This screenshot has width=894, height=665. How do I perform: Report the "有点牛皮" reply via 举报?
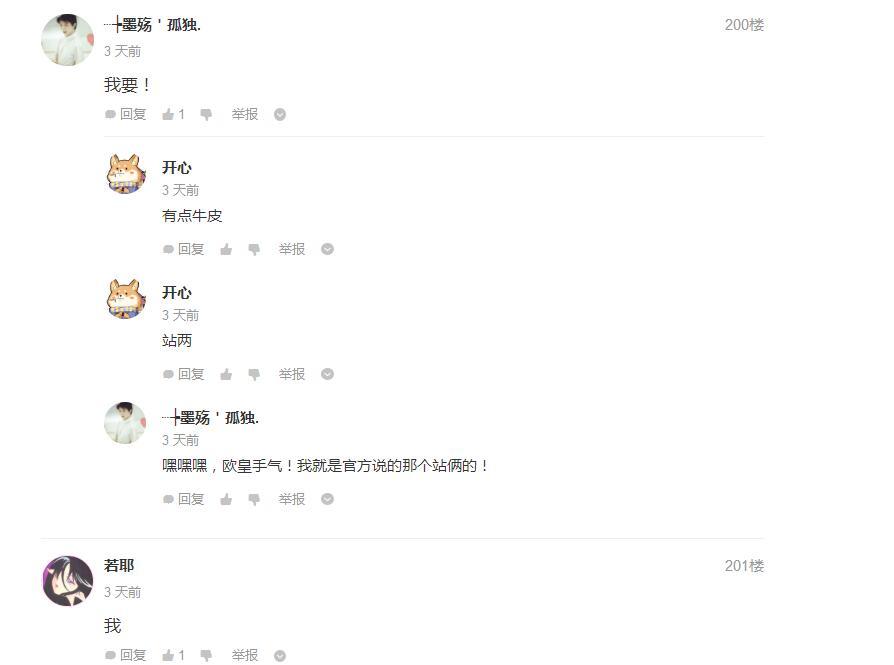(x=292, y=249)
